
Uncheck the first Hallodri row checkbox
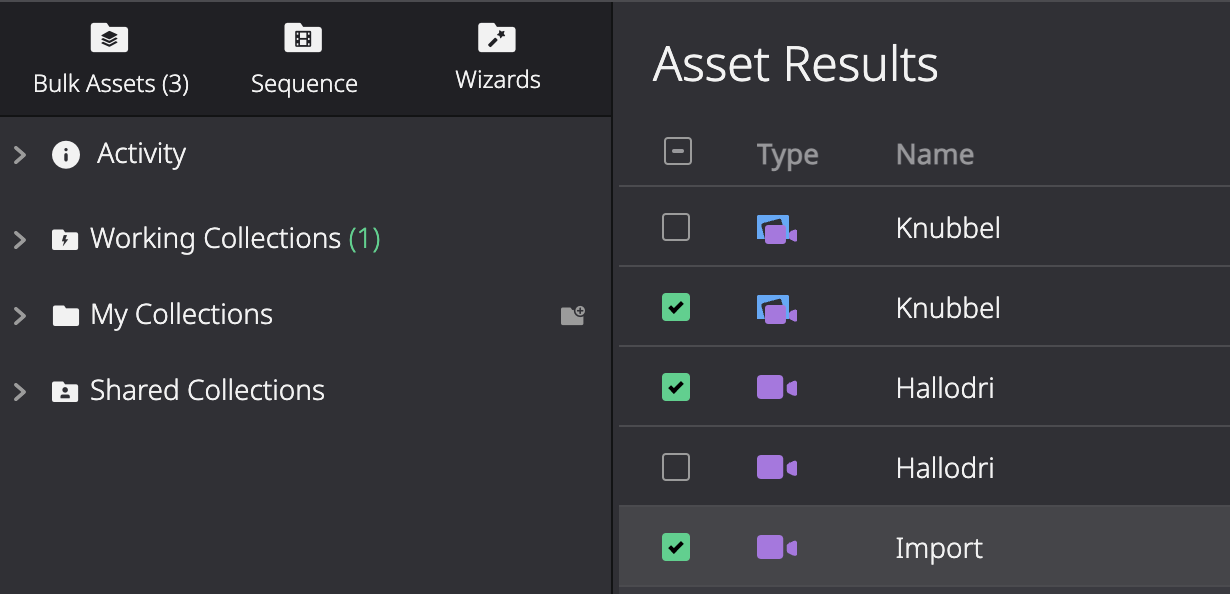click(676, 387)
